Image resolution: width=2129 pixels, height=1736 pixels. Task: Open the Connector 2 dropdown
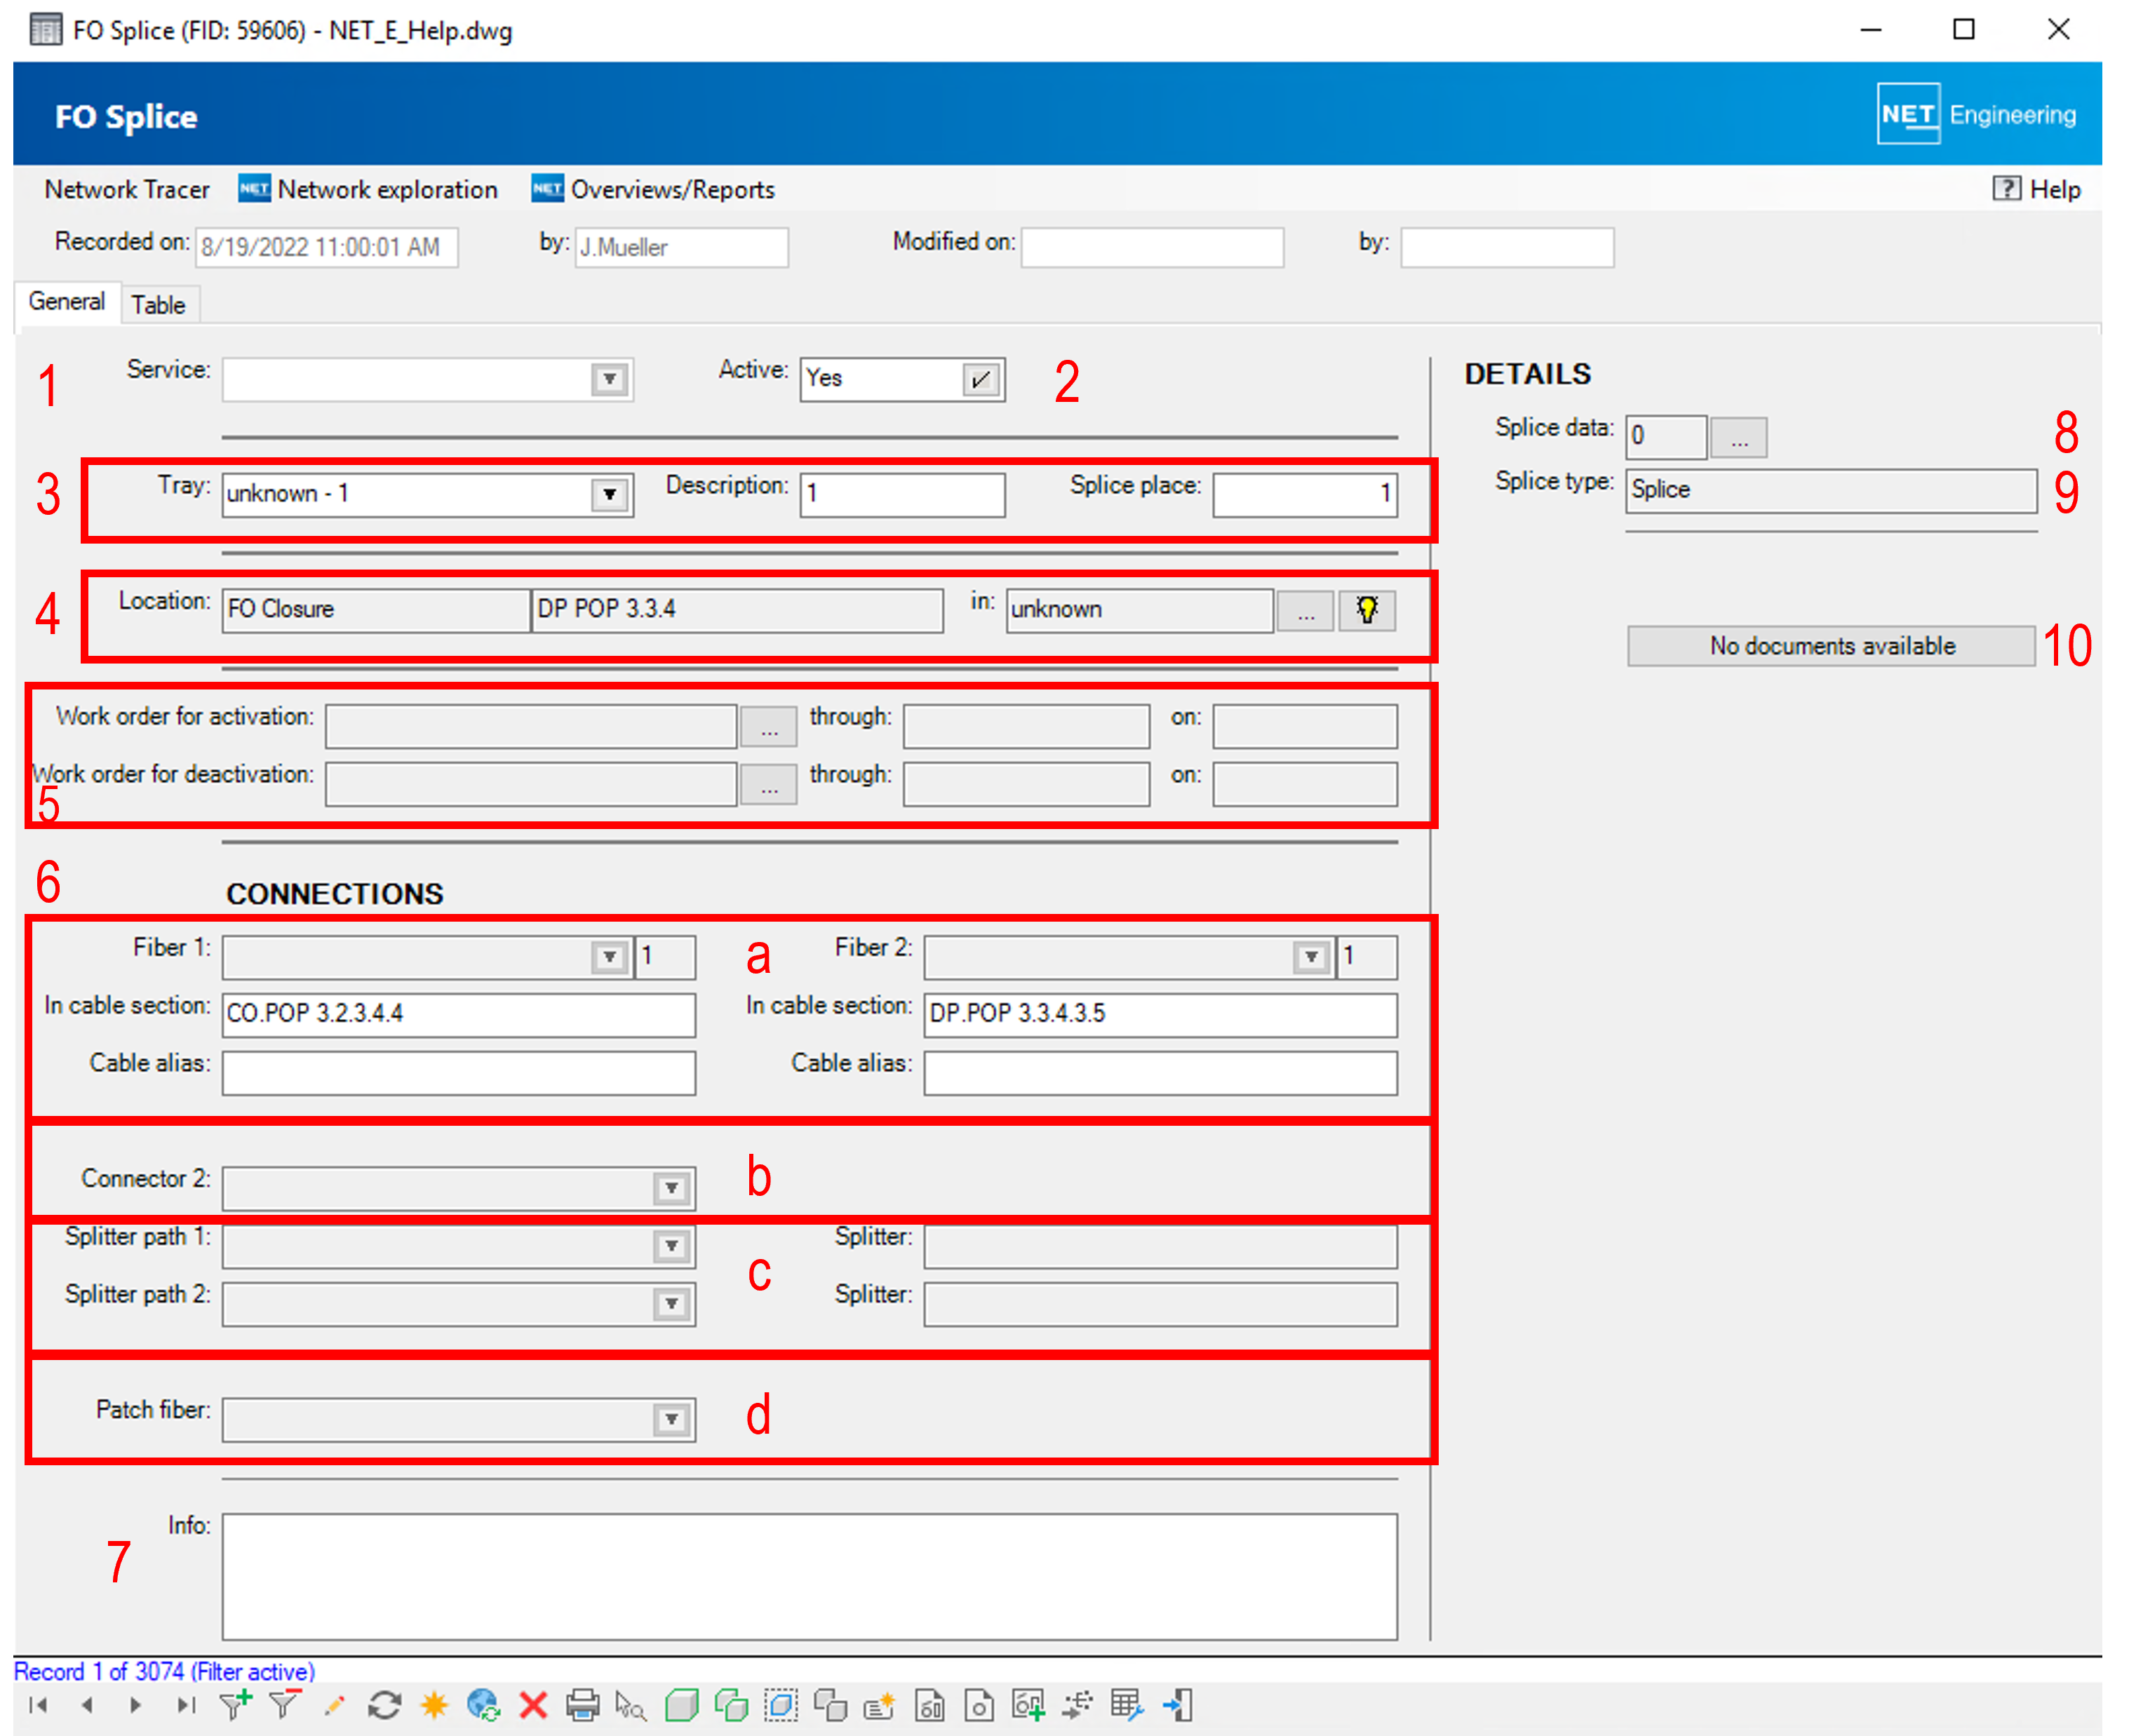coord(671,1188)
